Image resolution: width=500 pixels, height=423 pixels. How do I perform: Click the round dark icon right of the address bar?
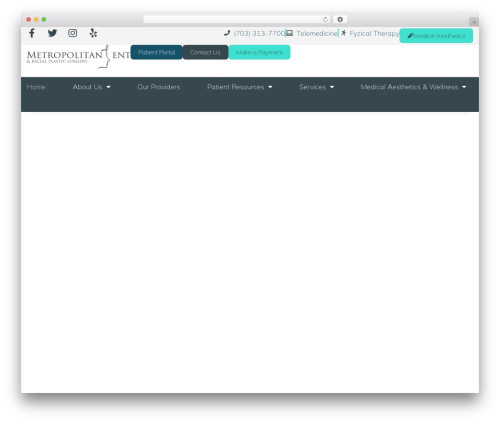click(340, 19)
